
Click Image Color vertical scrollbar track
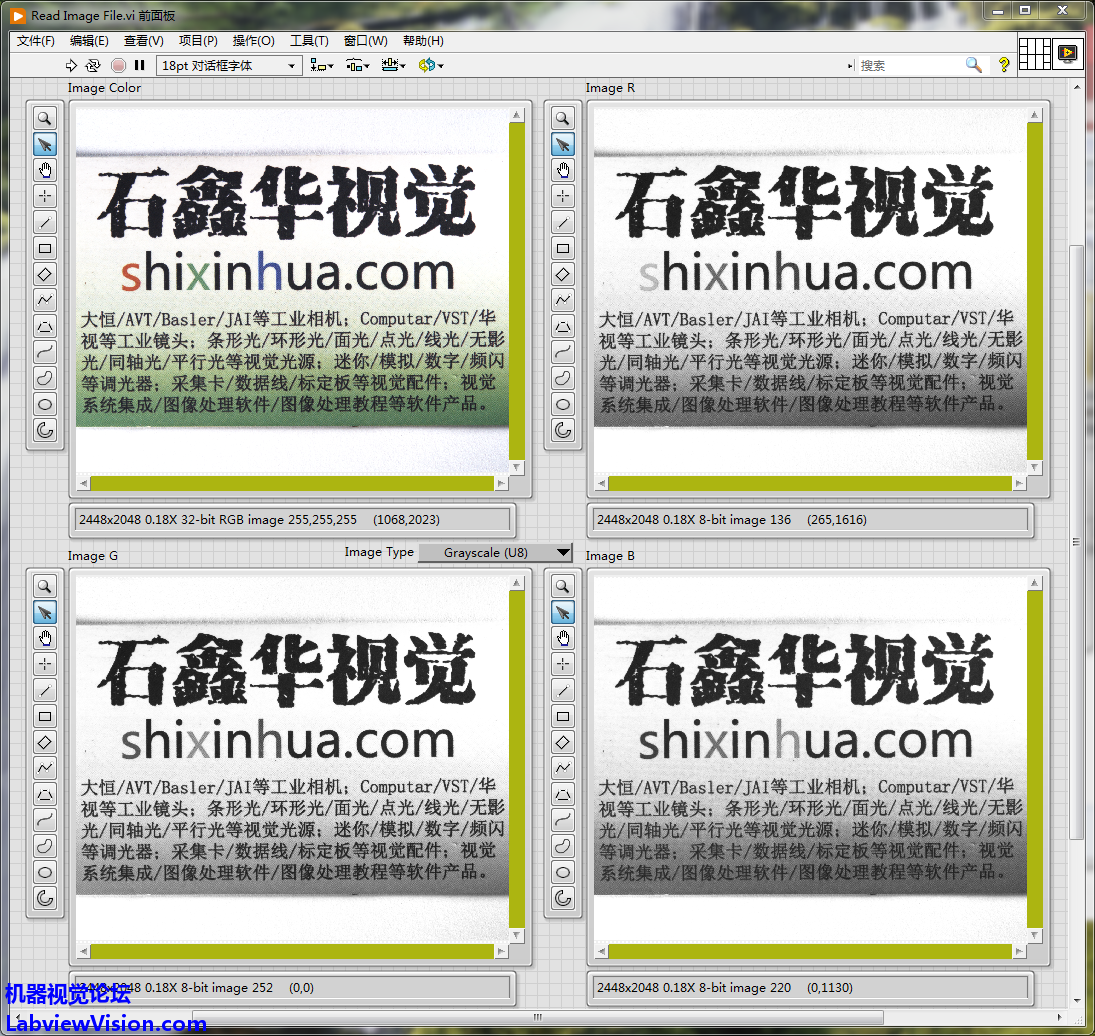517,291
